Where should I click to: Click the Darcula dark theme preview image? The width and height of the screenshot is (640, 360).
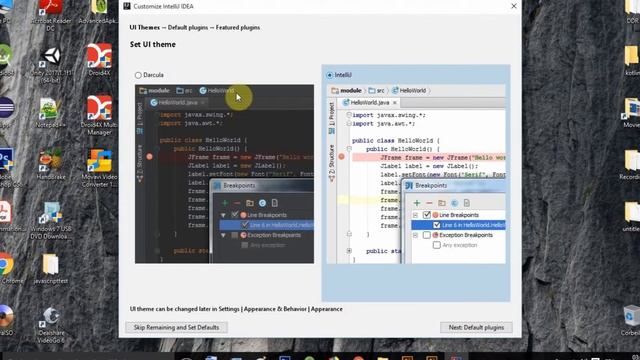click(x=224, y=174)
